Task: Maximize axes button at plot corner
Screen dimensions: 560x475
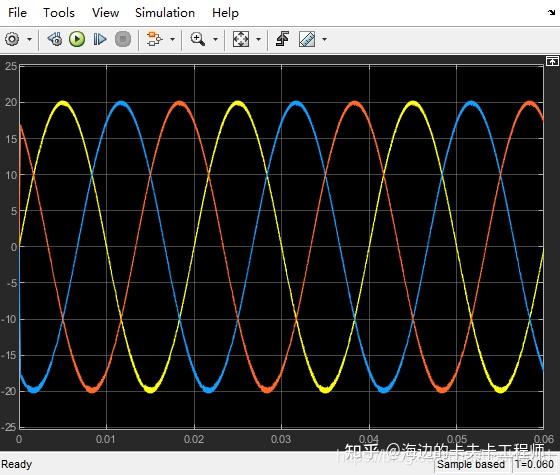Action: tap(552, 61)
